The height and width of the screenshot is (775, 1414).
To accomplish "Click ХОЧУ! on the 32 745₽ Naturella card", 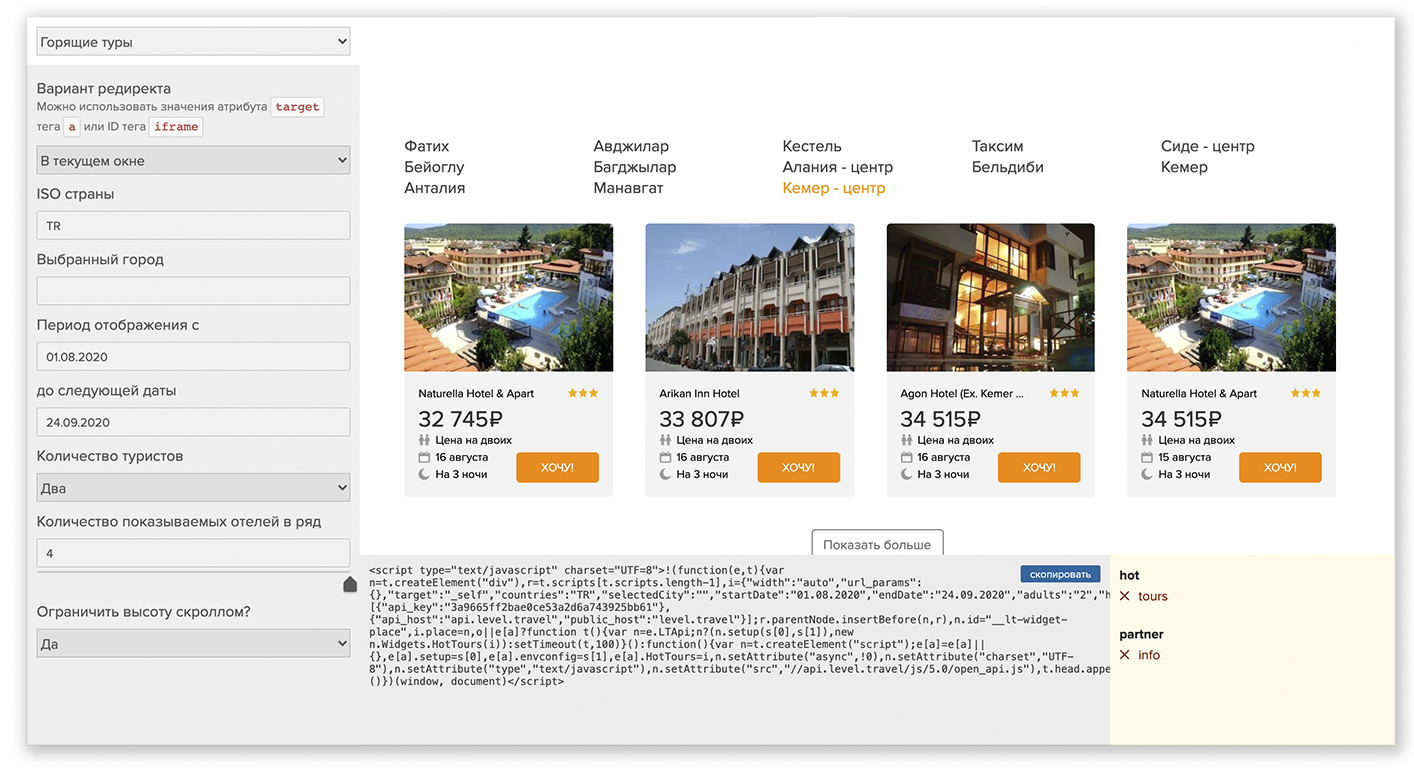I will tap(557, 467).
